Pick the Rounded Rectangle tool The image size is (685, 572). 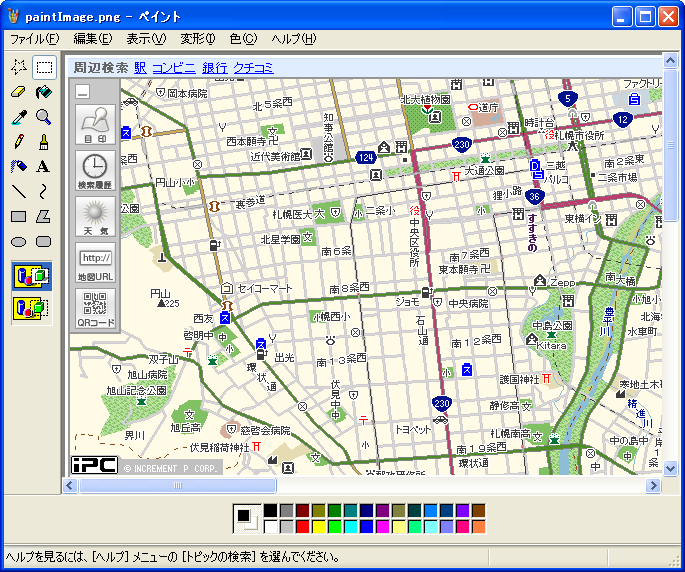click(x=44, y=241)
